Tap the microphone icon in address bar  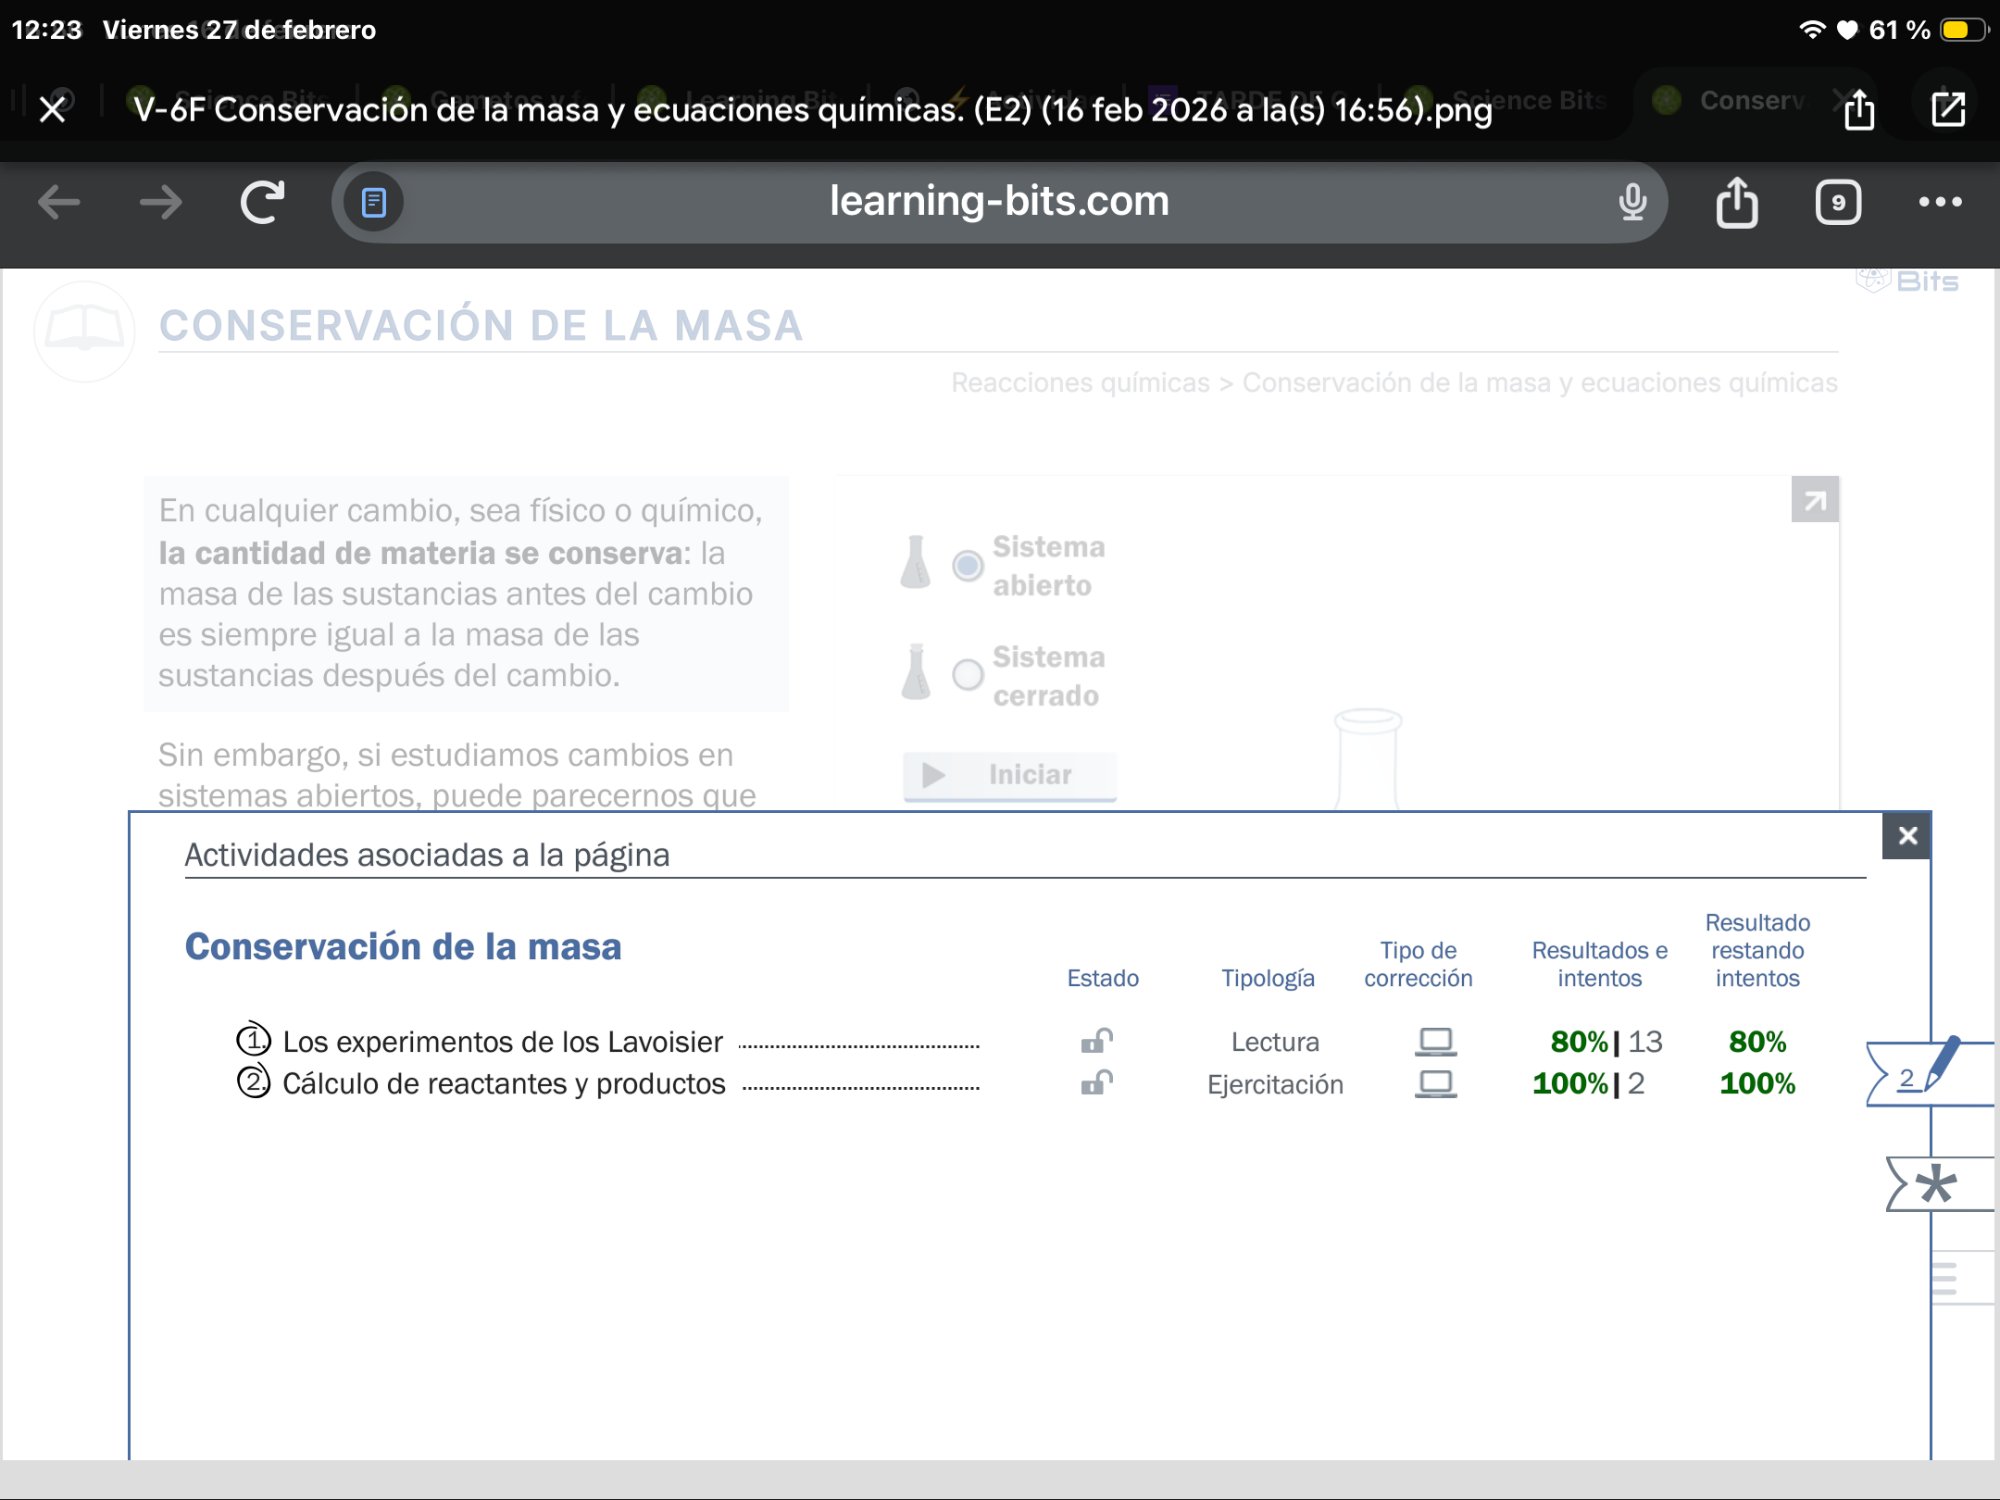1632,202
